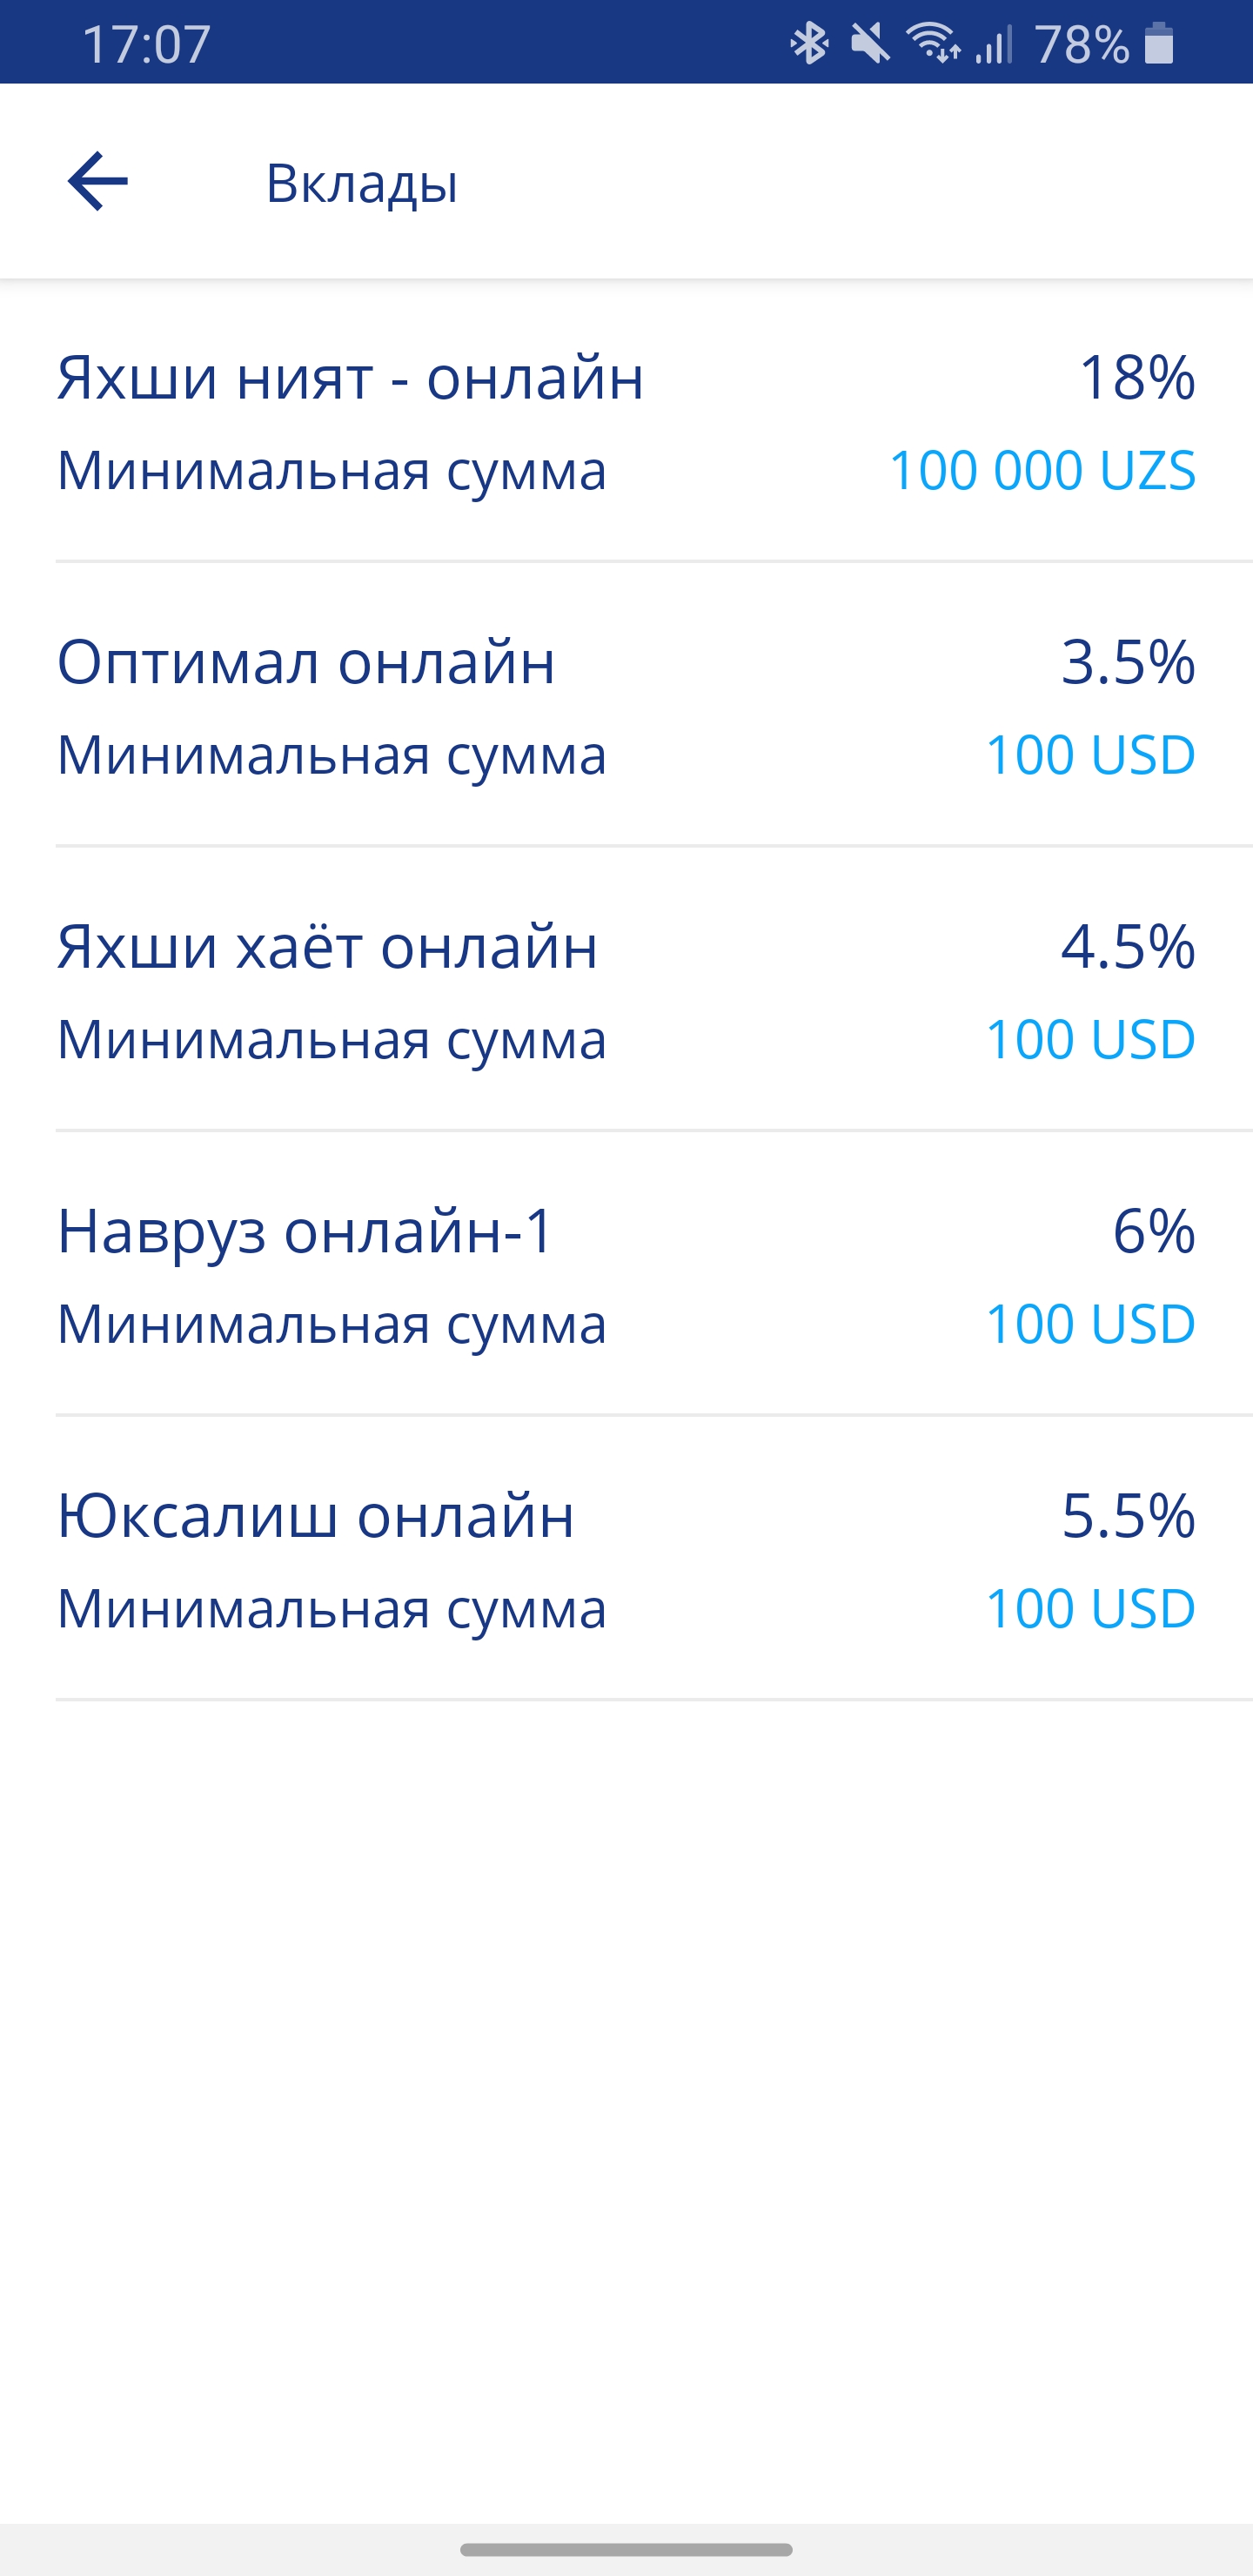Screen dimensions: 1253x2576
Task: Tap the Wi-Fi status icon
Action: (x=933, y=43)
